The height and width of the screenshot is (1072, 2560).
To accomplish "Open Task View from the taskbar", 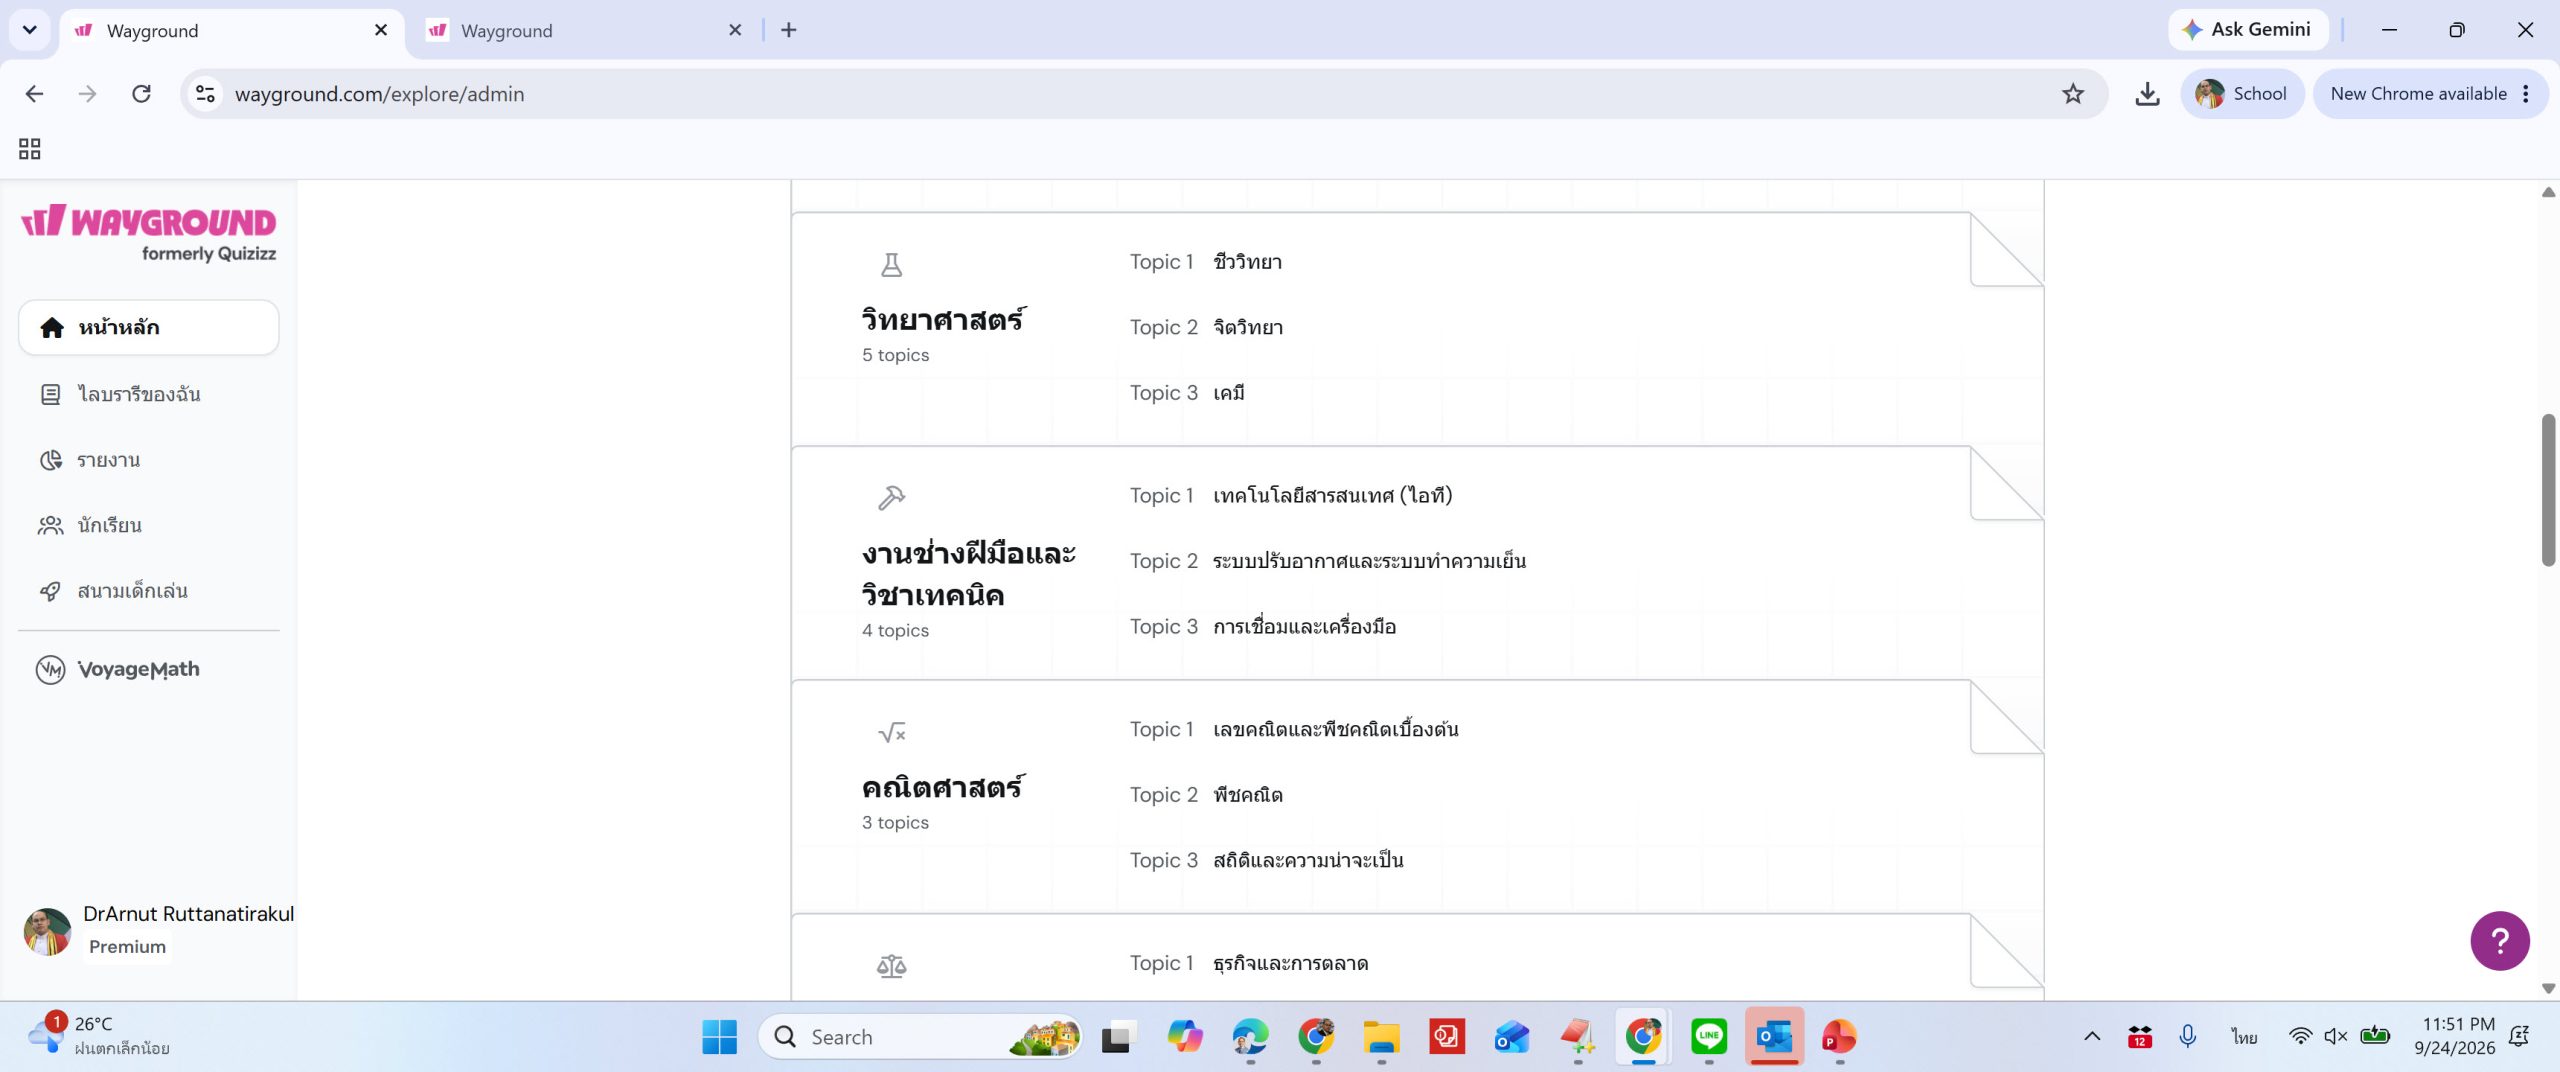I will [x=1119, y=1037].
